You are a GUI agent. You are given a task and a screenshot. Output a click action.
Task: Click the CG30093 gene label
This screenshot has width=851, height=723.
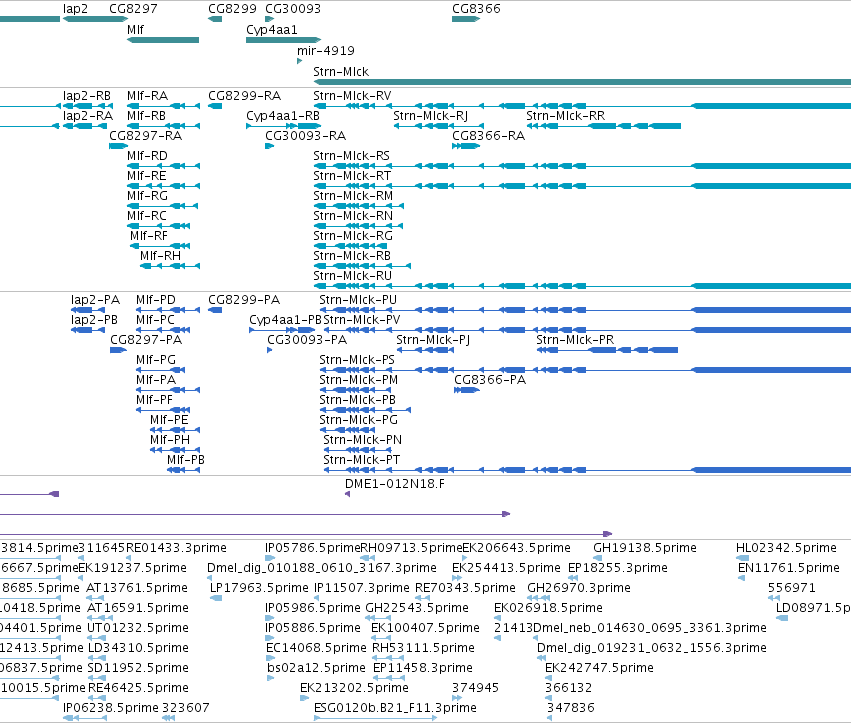(293, 9)
